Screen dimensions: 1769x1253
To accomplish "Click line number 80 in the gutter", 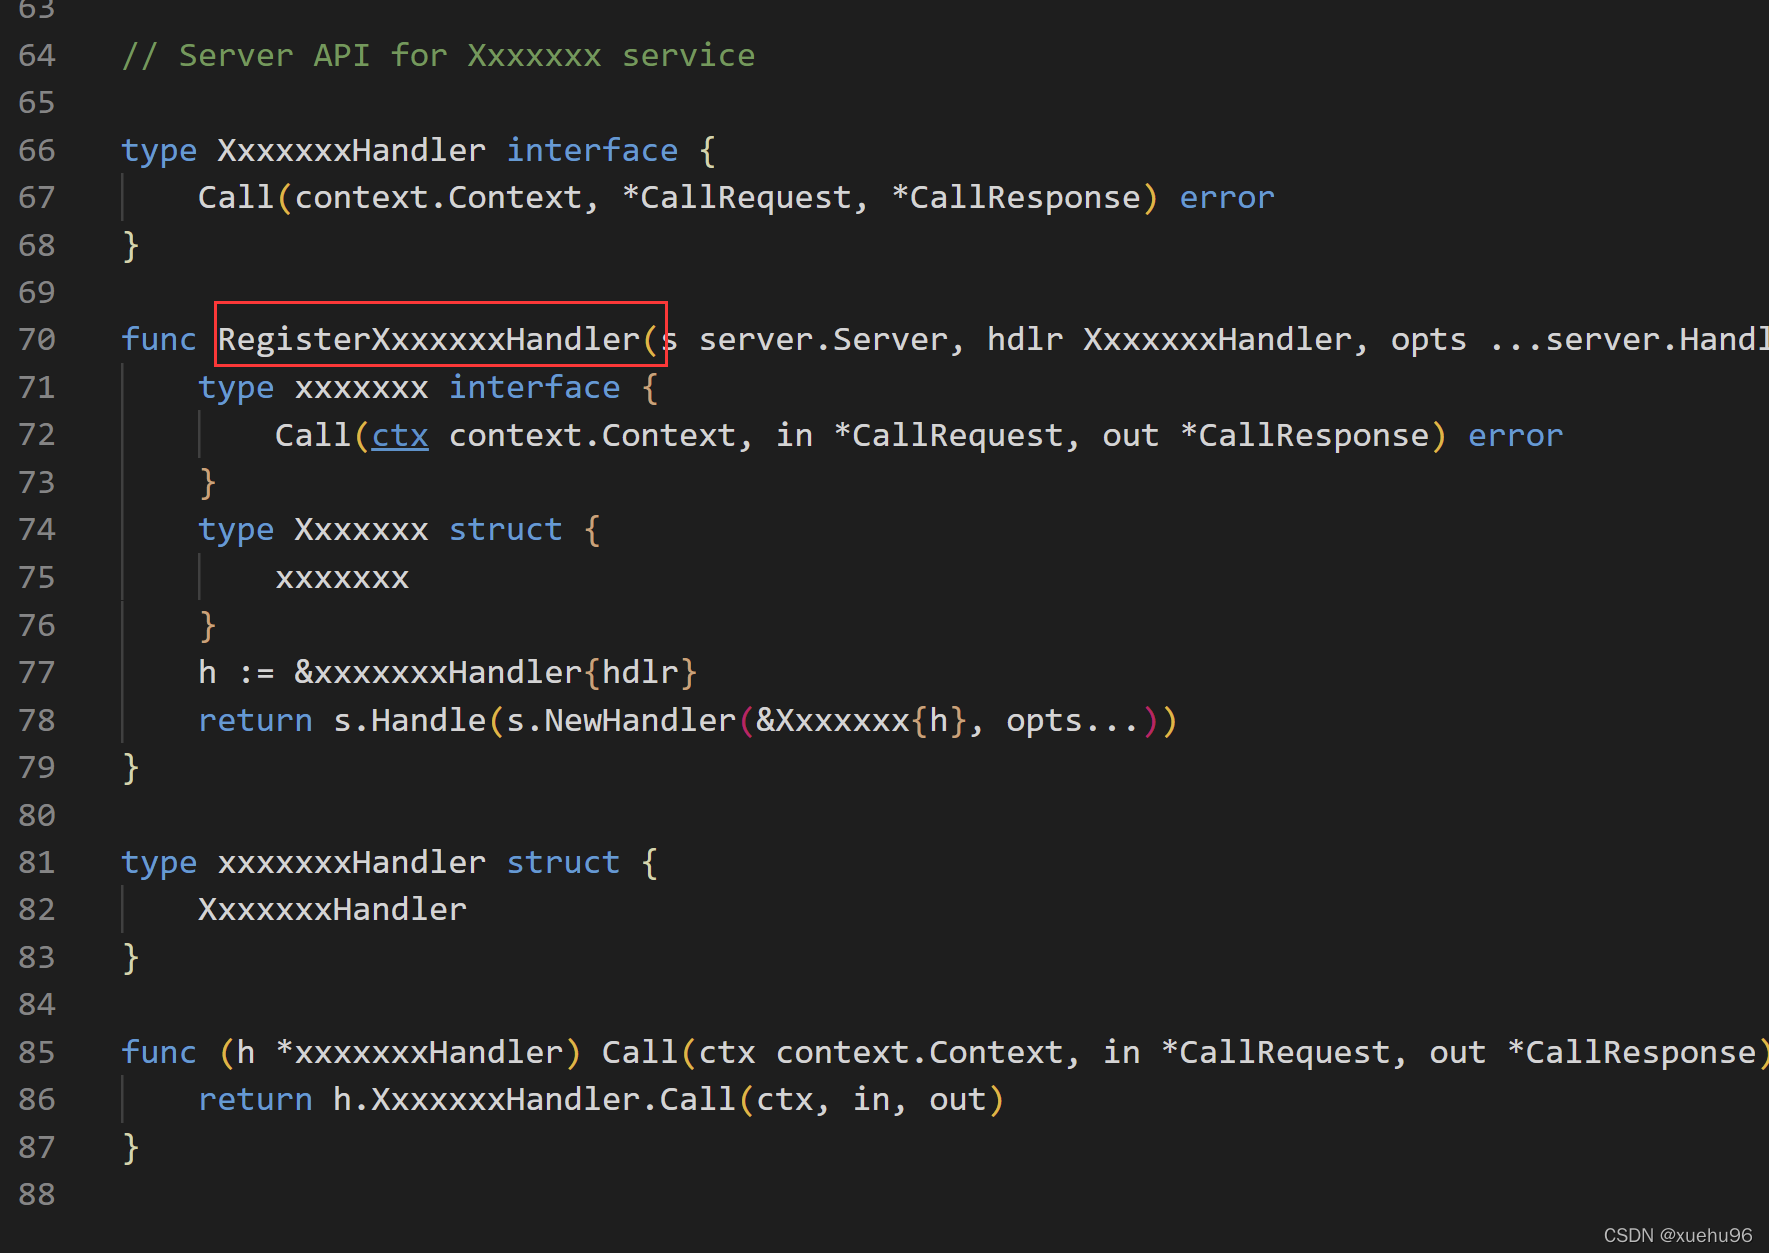I will [x=37, y=815].
